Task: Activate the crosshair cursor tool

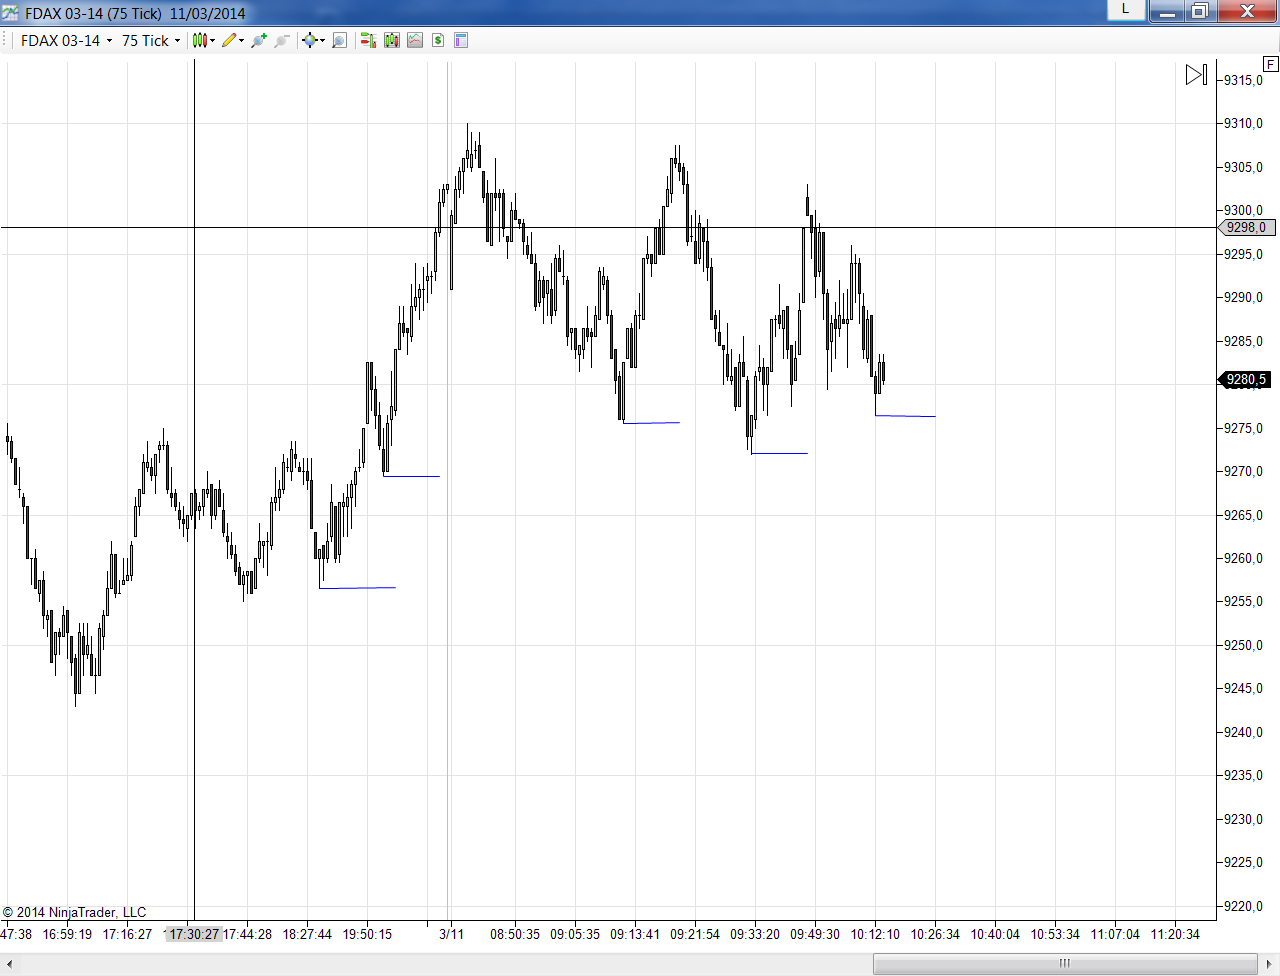Action: point(309,40)
